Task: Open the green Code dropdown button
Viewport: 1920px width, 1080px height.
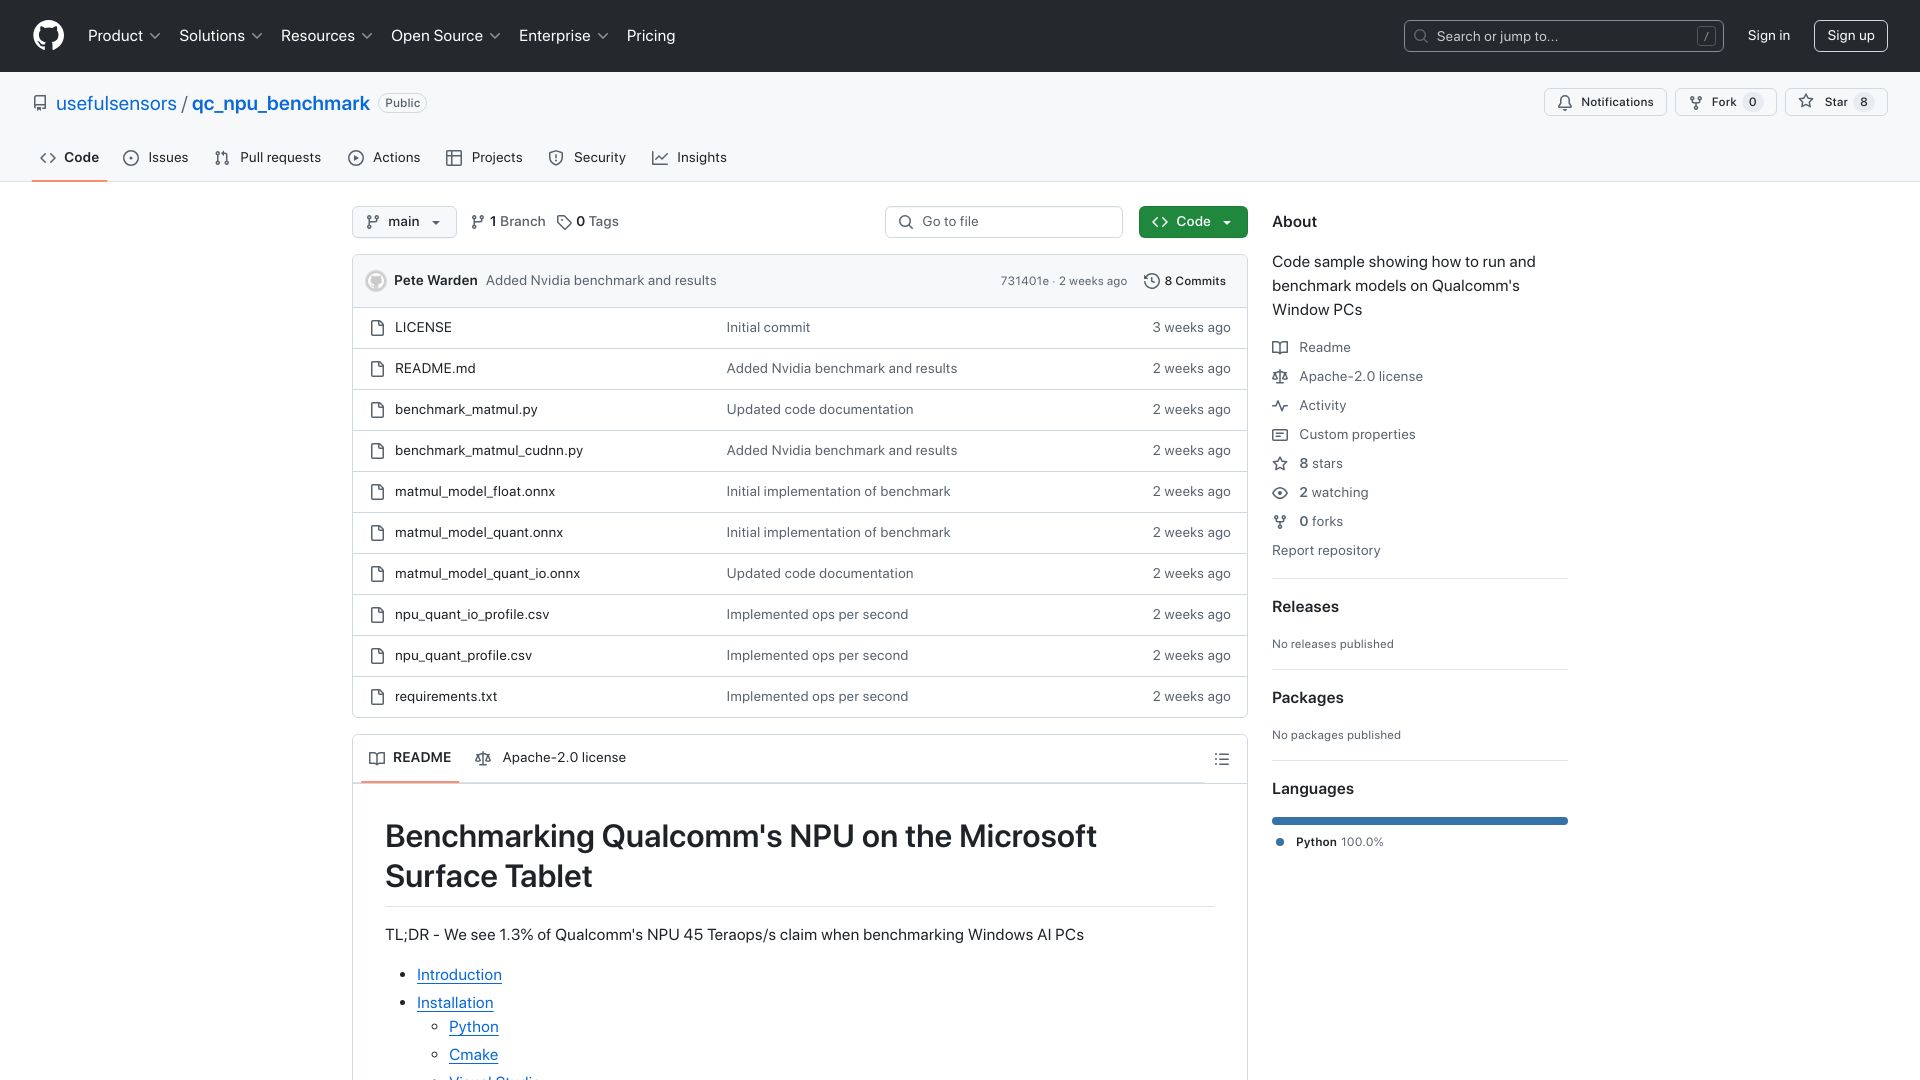Action: click(x=1193, y=222)
